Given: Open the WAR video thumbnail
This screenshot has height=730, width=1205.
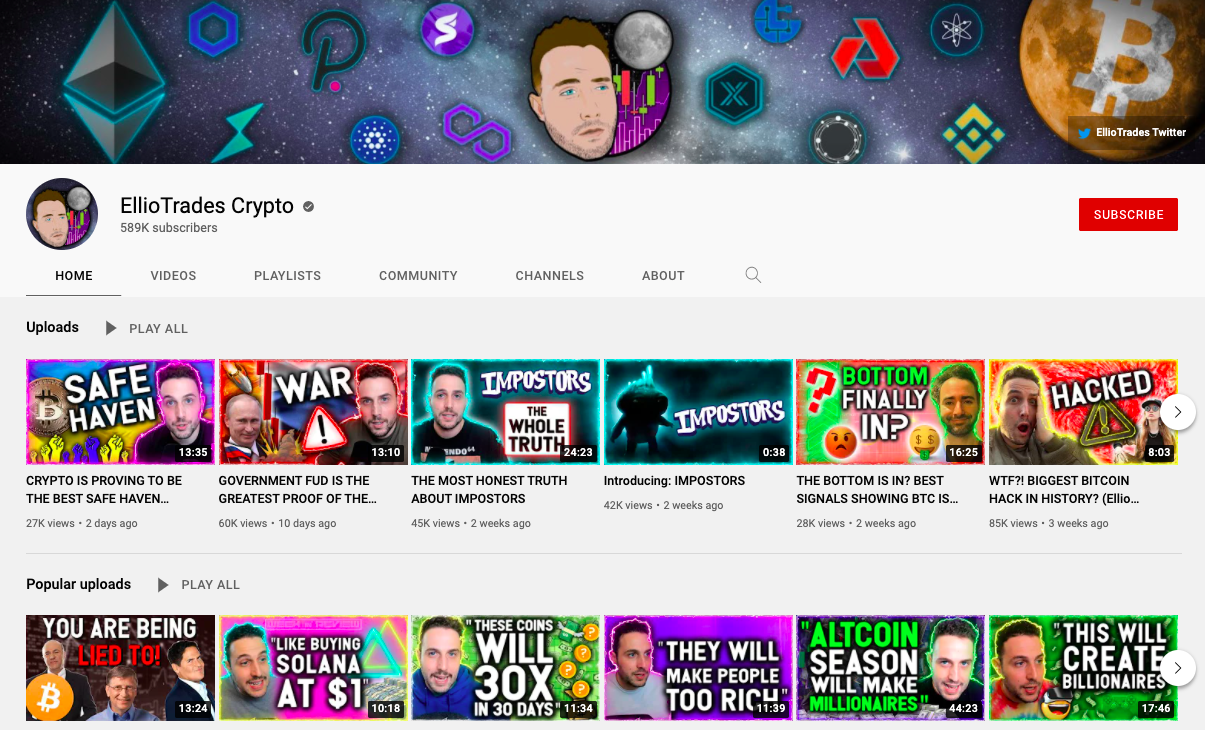Looking at the screenshot, I should pyautogui.click(x=313, y=411).
